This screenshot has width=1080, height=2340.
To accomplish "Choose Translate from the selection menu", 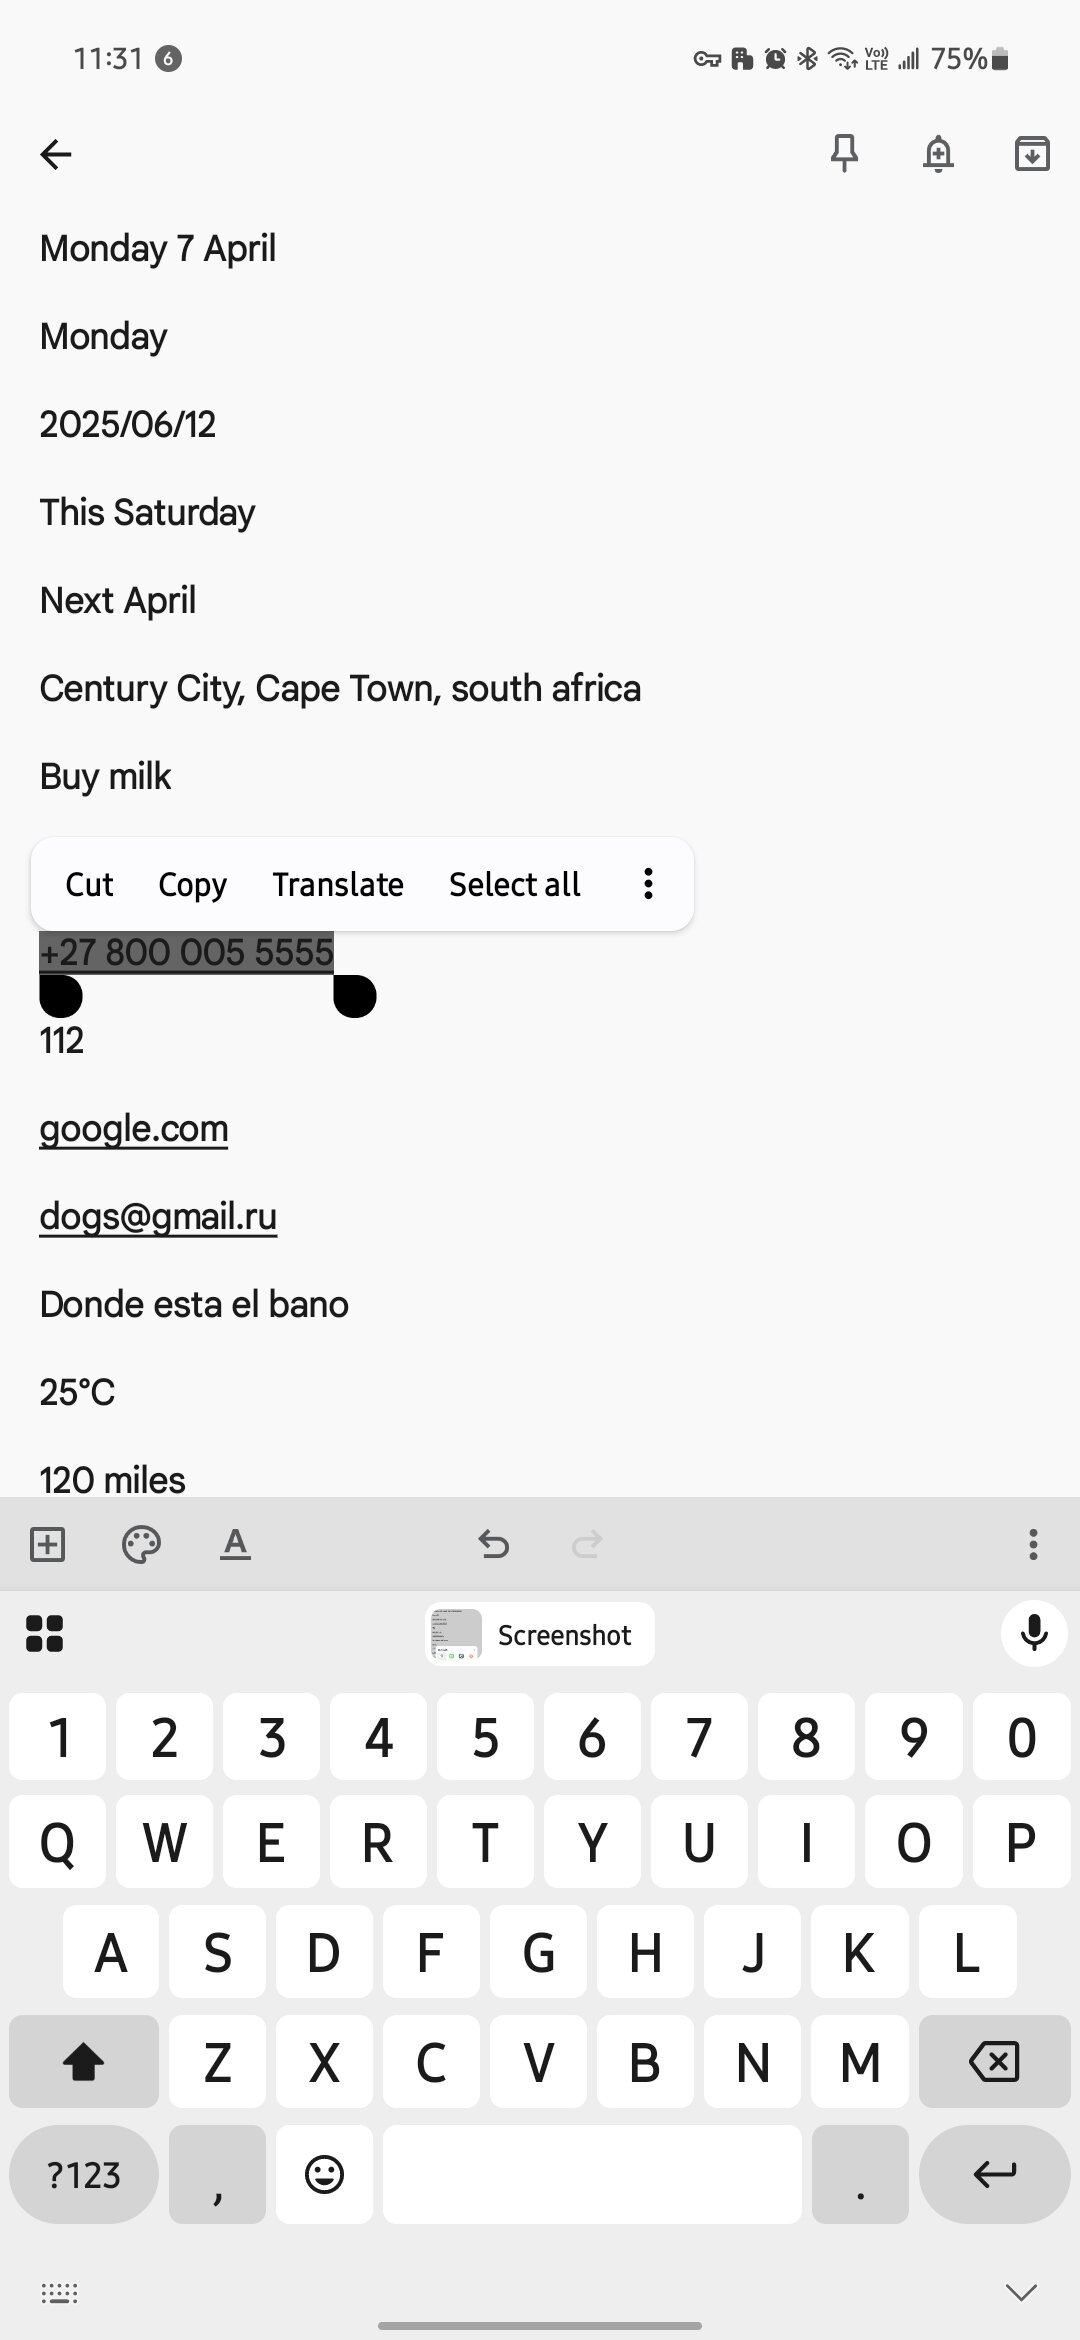I will (338, 884).
